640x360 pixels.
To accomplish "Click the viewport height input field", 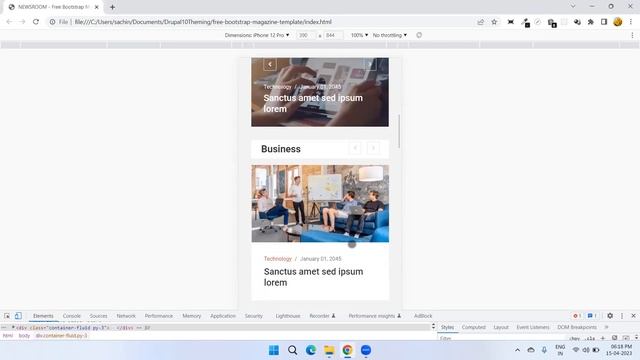I will pyautogui.click(x=333, y=35).
